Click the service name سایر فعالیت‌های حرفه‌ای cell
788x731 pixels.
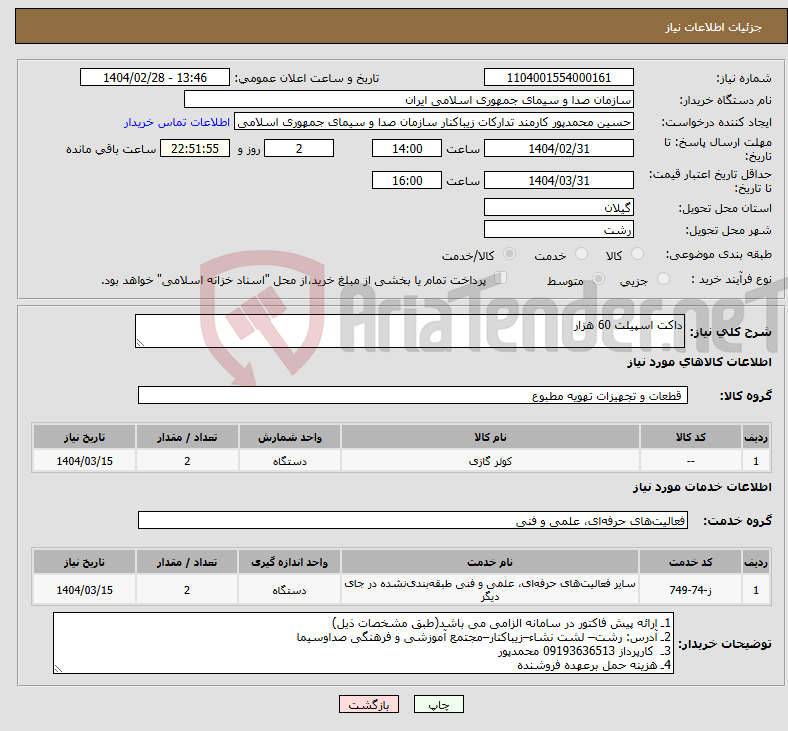pyautogui.click(x=490, y=589)
